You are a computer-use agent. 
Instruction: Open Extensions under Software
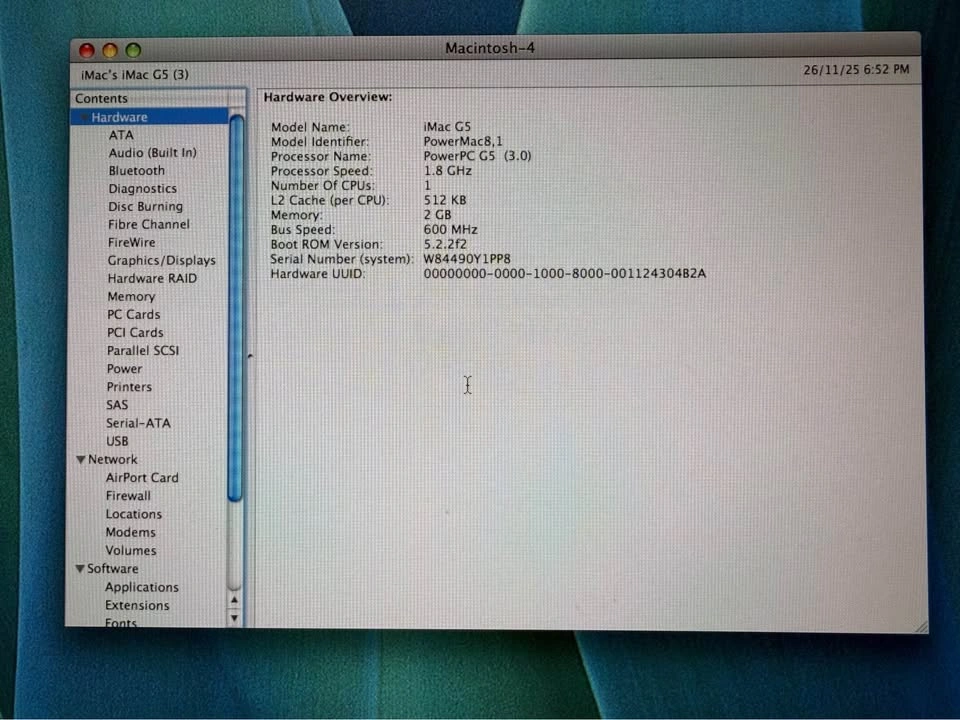coord(137,606)
